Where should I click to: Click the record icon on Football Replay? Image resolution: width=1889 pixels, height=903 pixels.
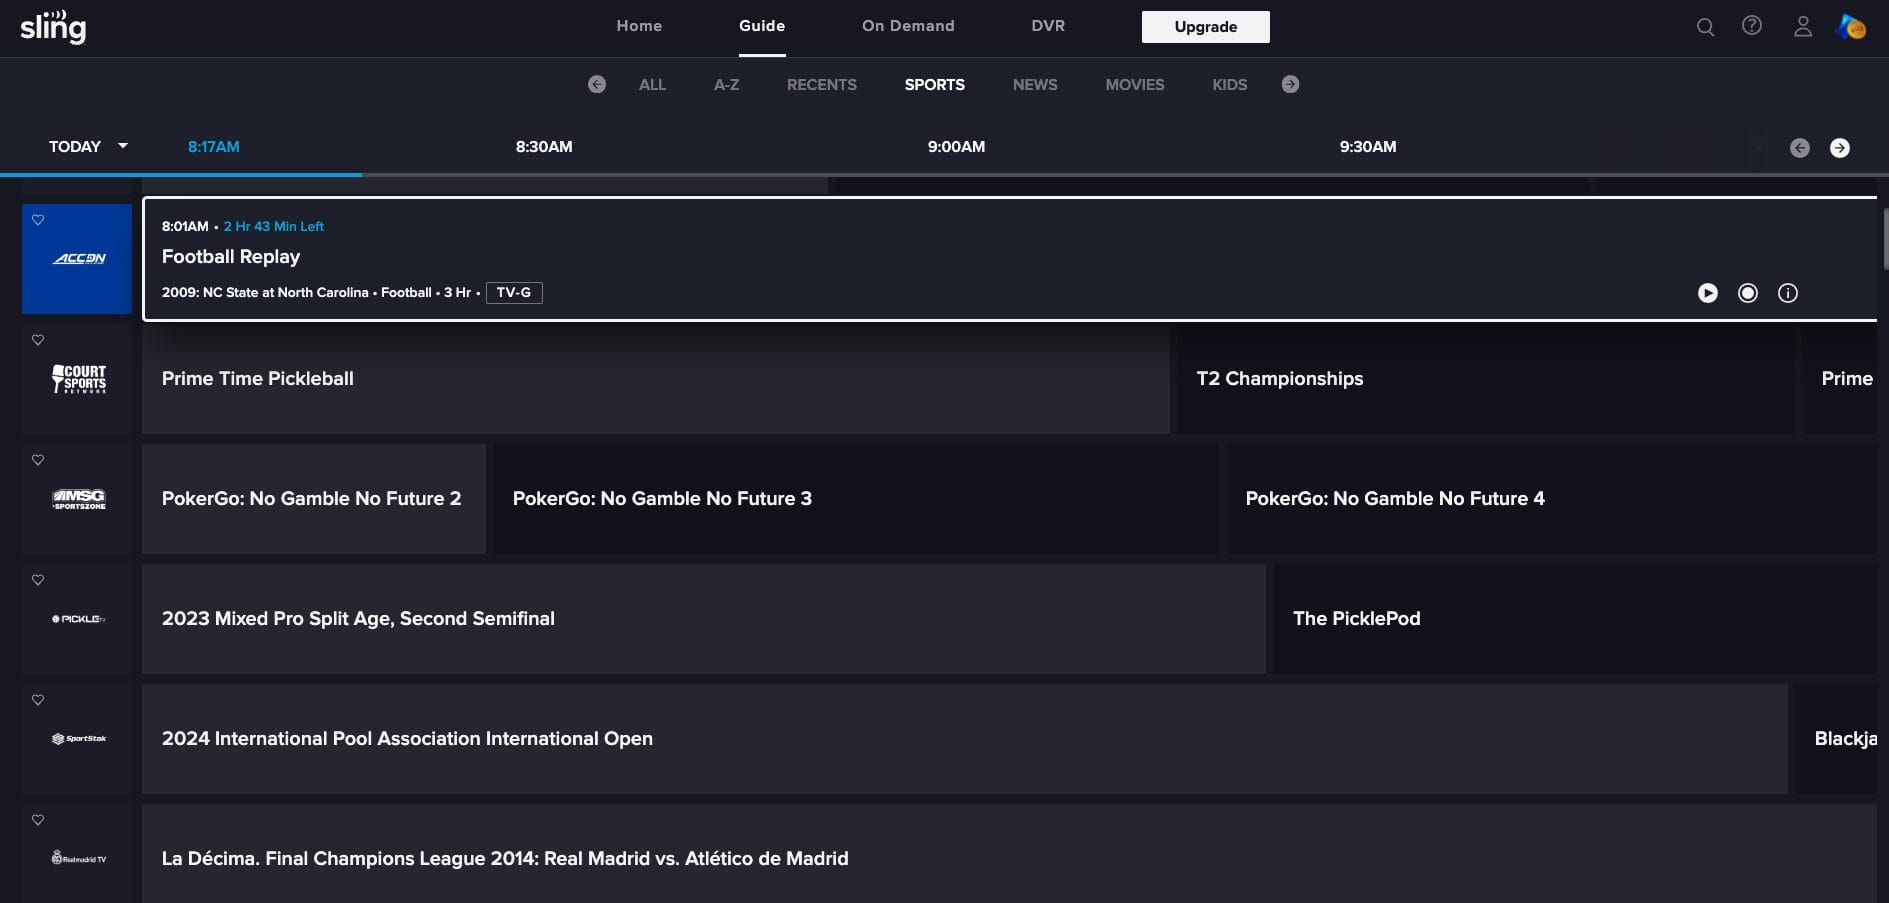tap(1748, 293)
